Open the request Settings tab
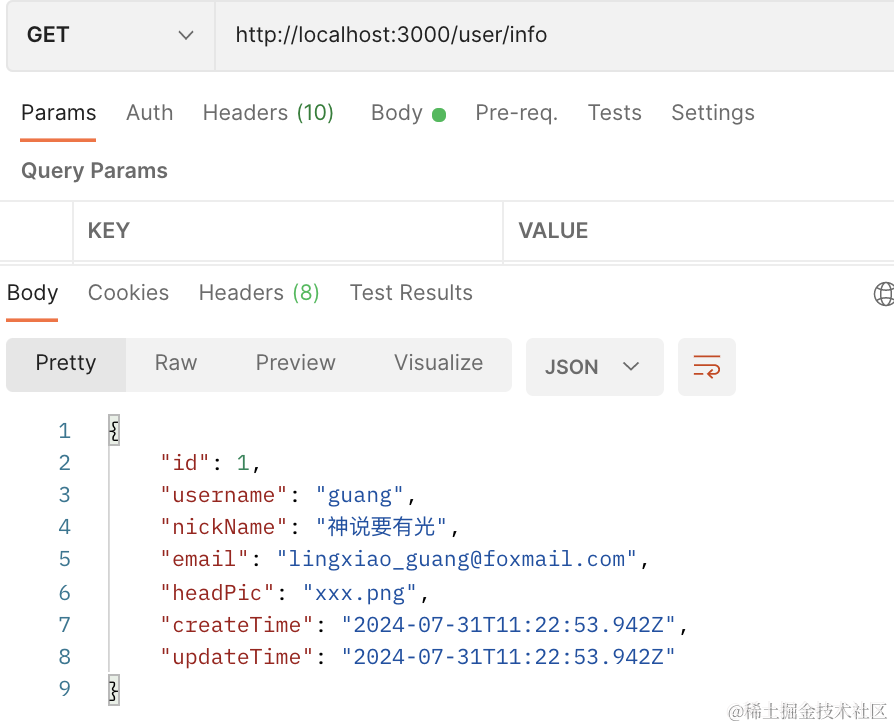This screenshot has width=894, height=728. (712, 113)
